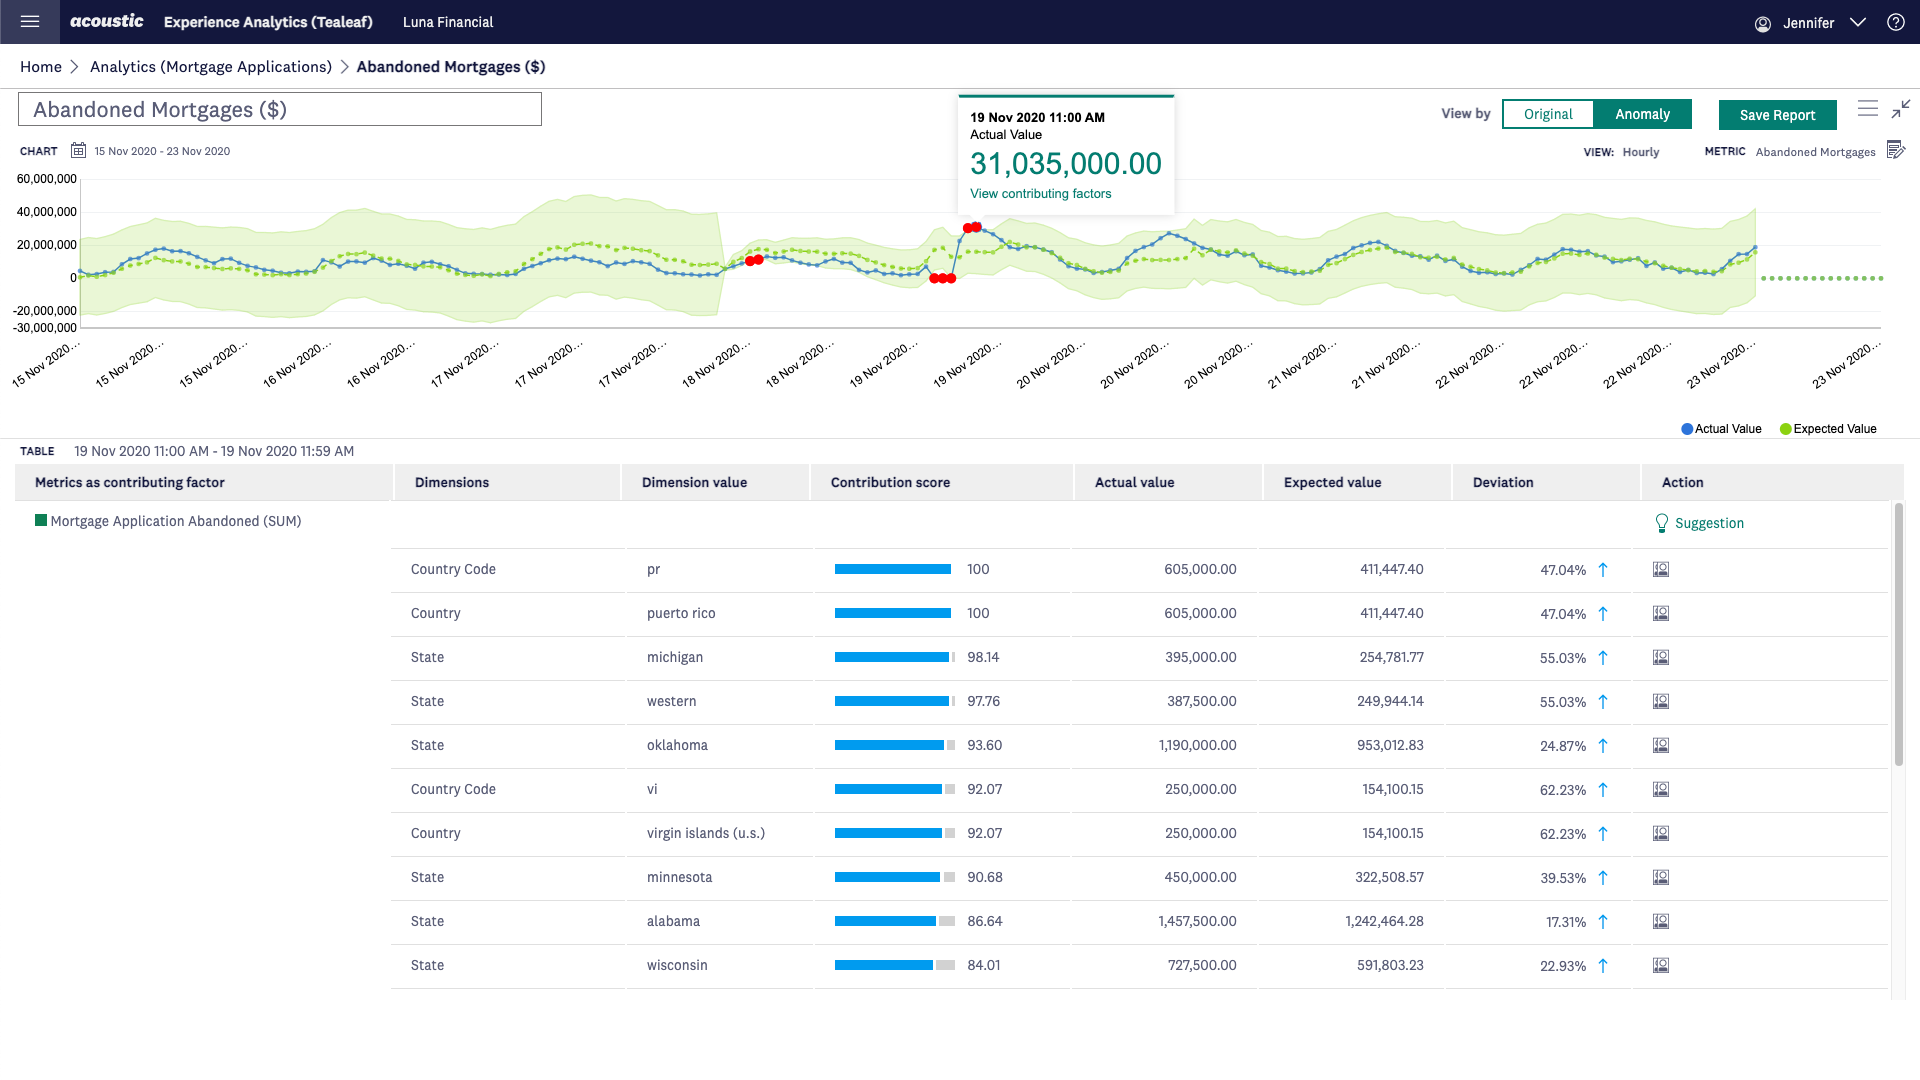Click the edit metric icon
1920x1080 pixels.
pyautogui.click(x=1895, y=151)
